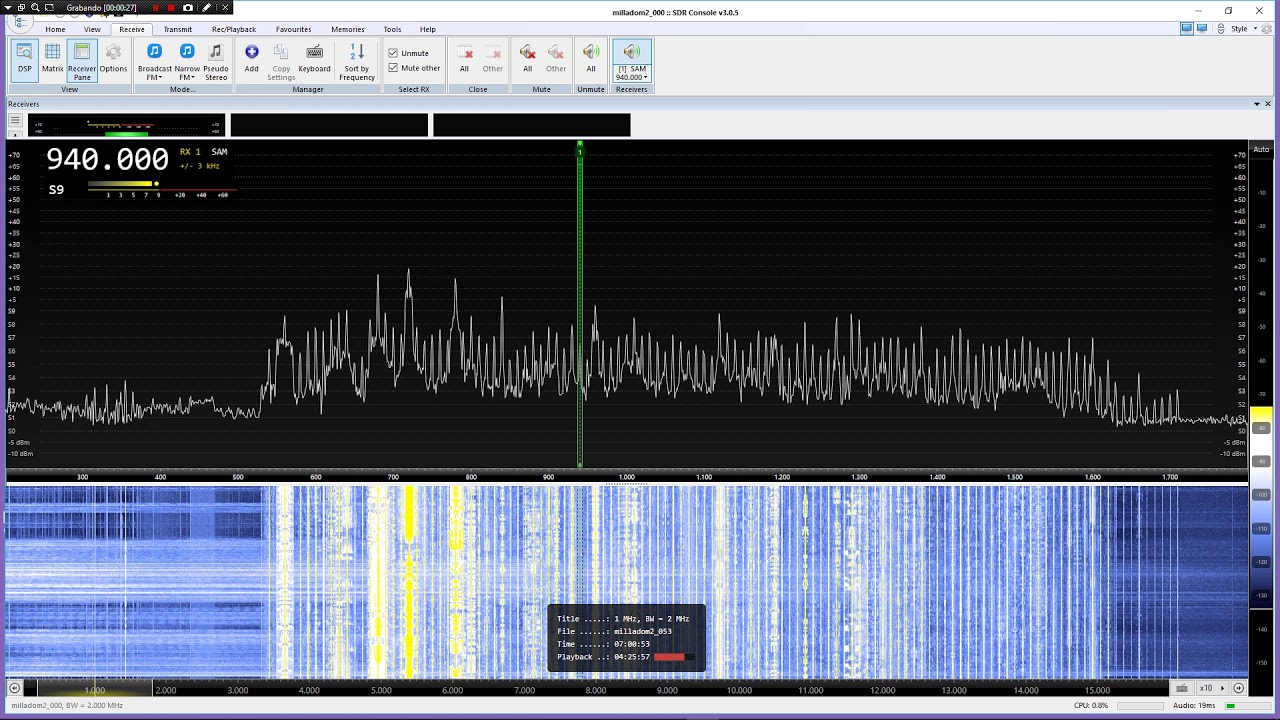Select second monitor layout icon
1280x720 pixels.
(1202, 29)
